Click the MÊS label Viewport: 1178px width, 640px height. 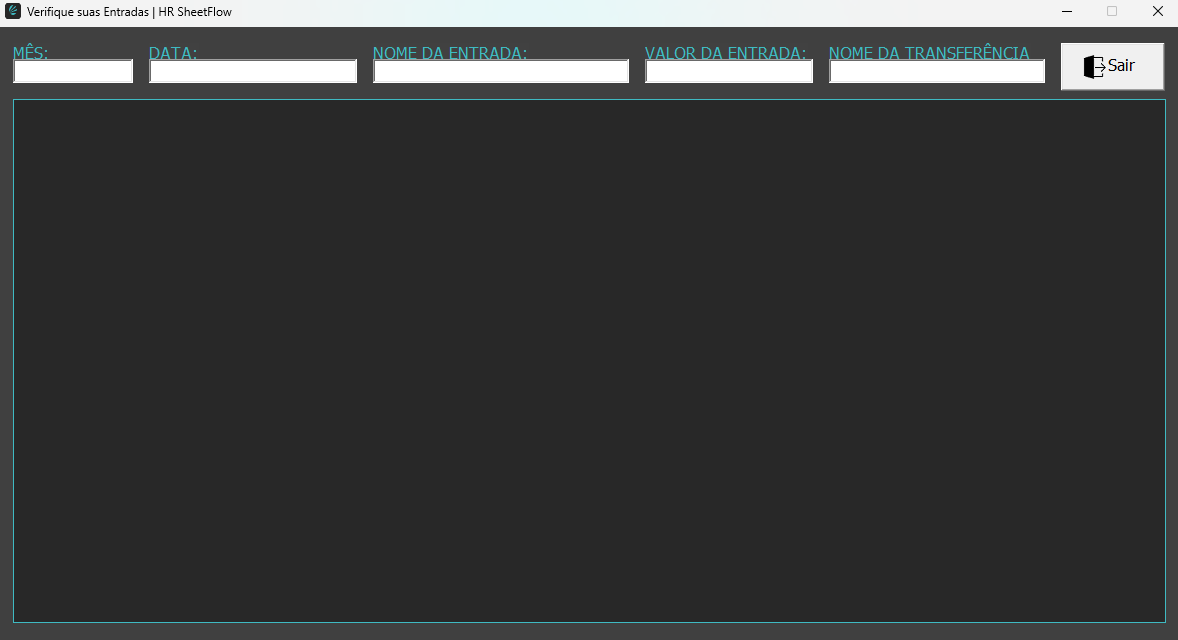[x=31, y=53]
